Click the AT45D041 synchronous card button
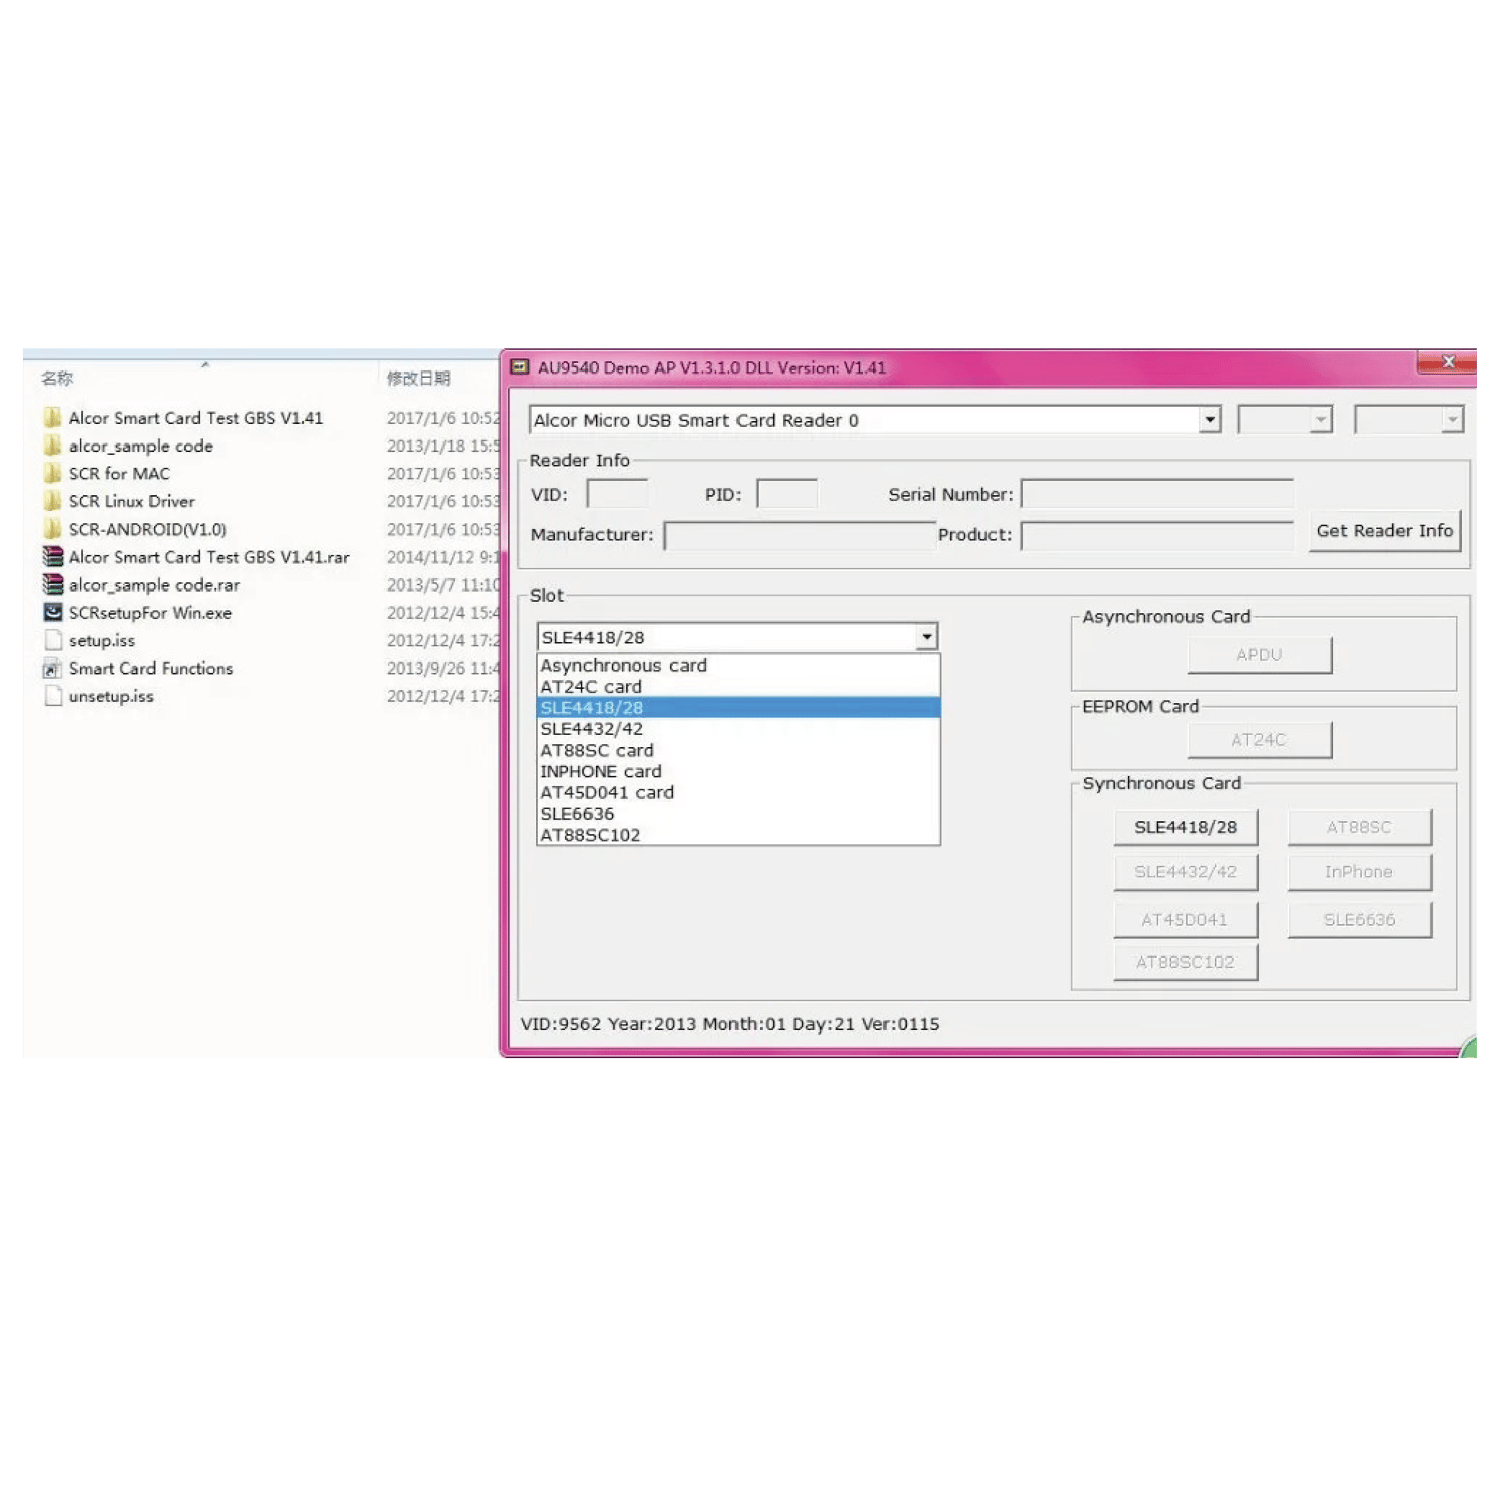The width and height of the screenshot is (1500, 1500). pyautogui.click(x=1186, y=919)
